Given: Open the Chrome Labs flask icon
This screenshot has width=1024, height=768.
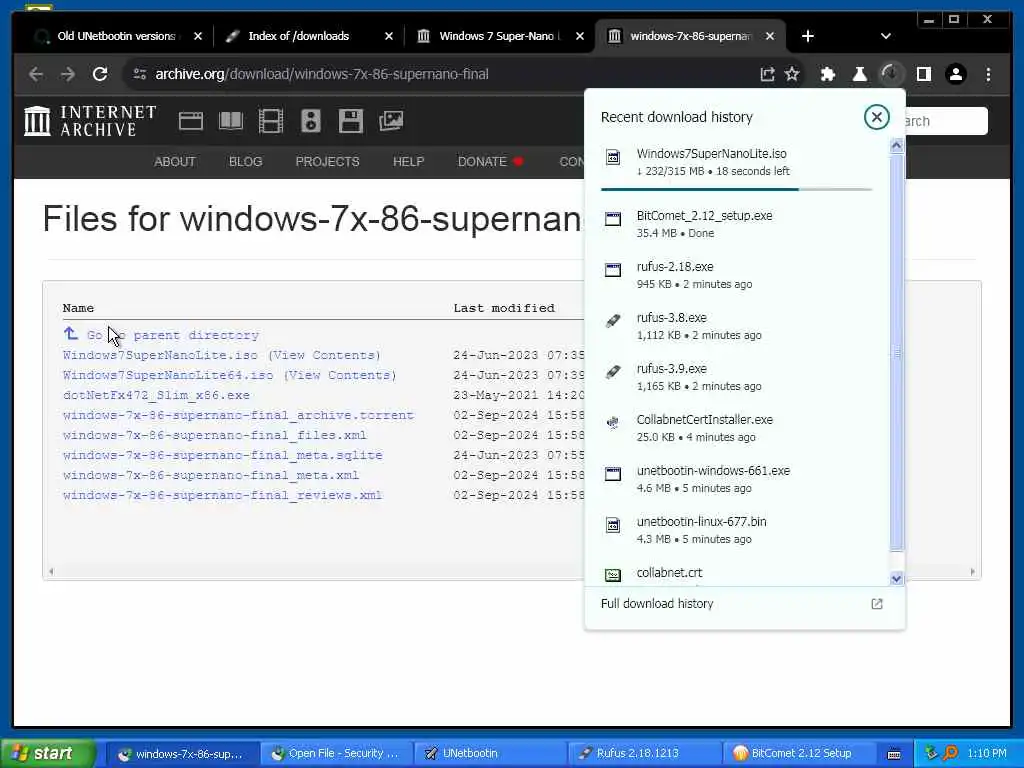Looking at the screenshot, I should click(859, 74).
